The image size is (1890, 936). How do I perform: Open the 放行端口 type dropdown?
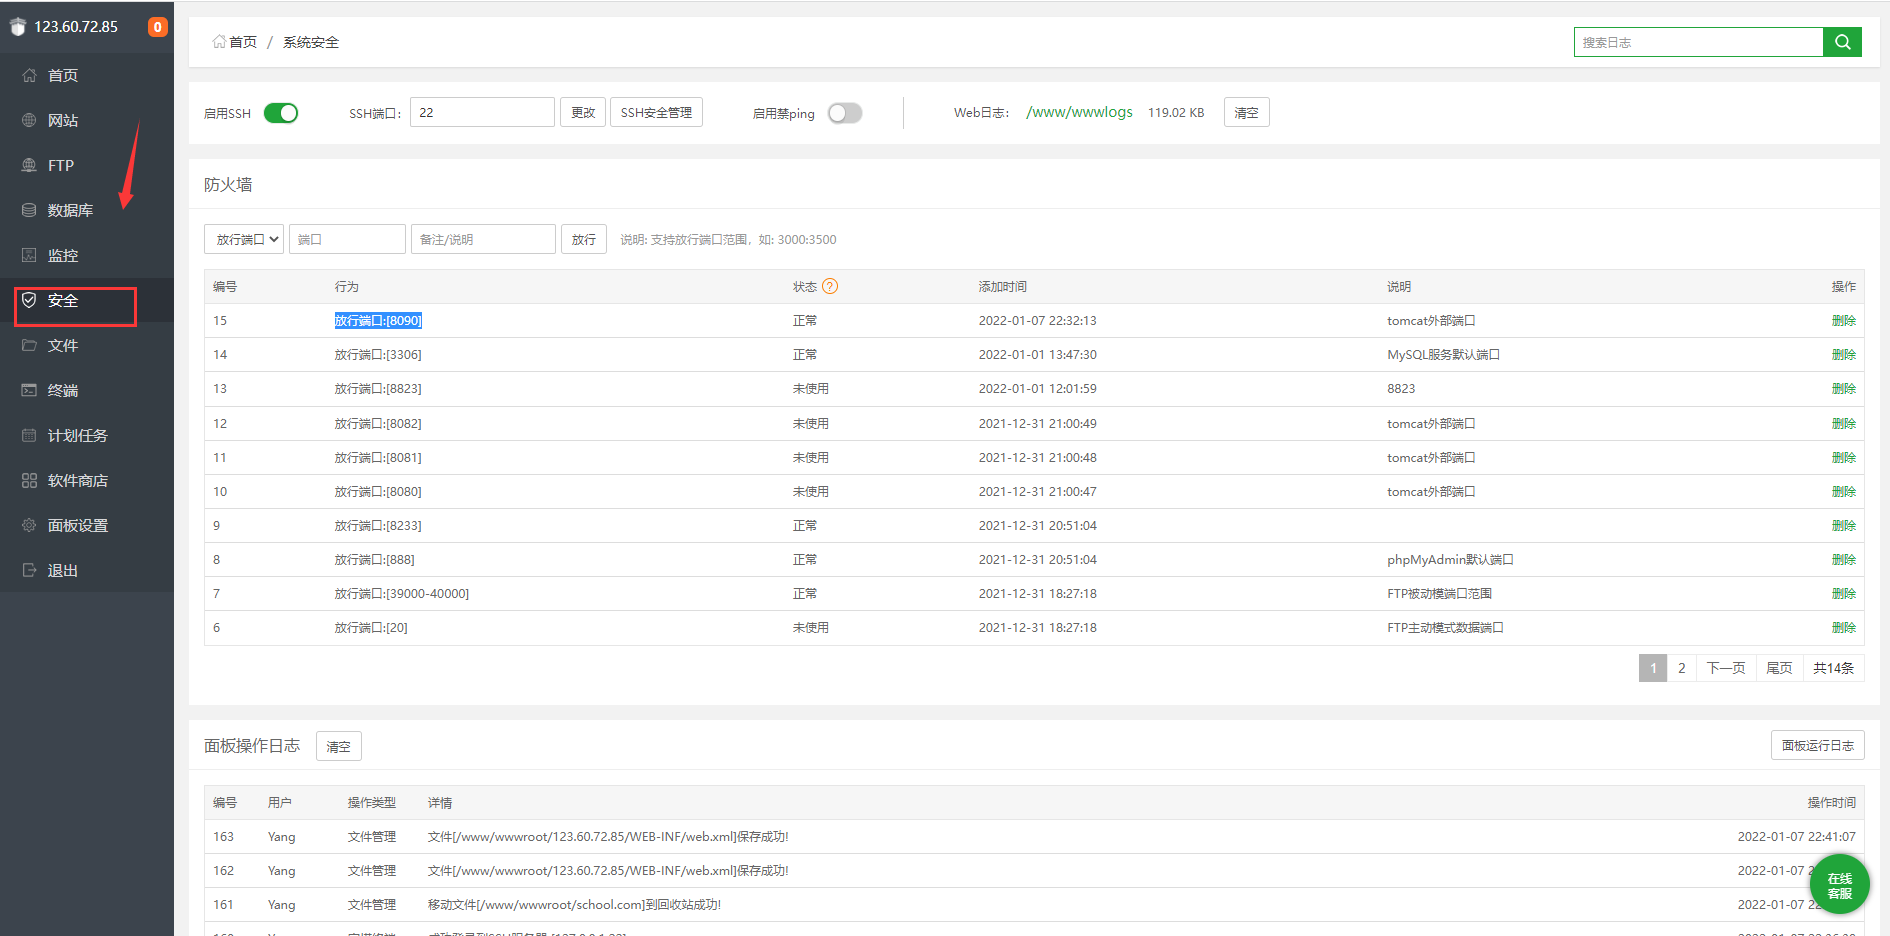pyautogui.click(x=244, y=239)
